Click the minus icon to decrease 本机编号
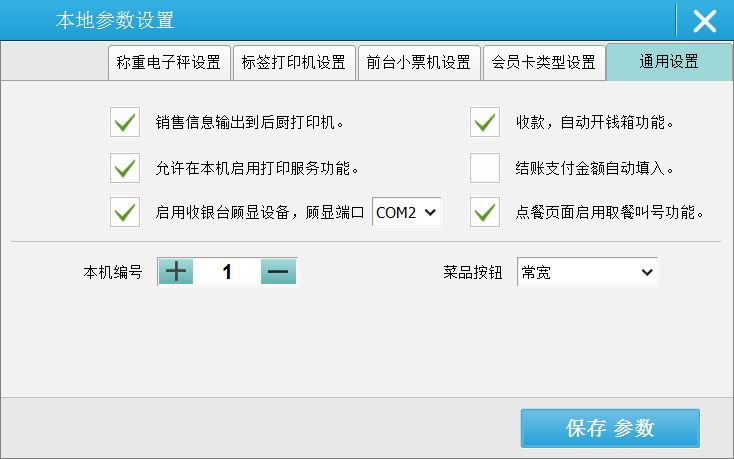The width and height of the screenshot is (734, 459). (279, 271)
